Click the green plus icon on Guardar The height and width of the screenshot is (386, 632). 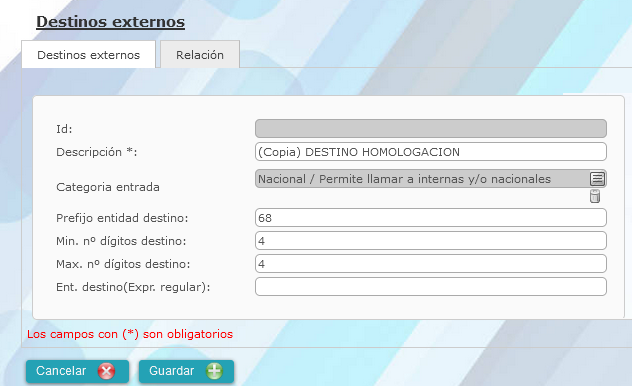pos(214,371)
